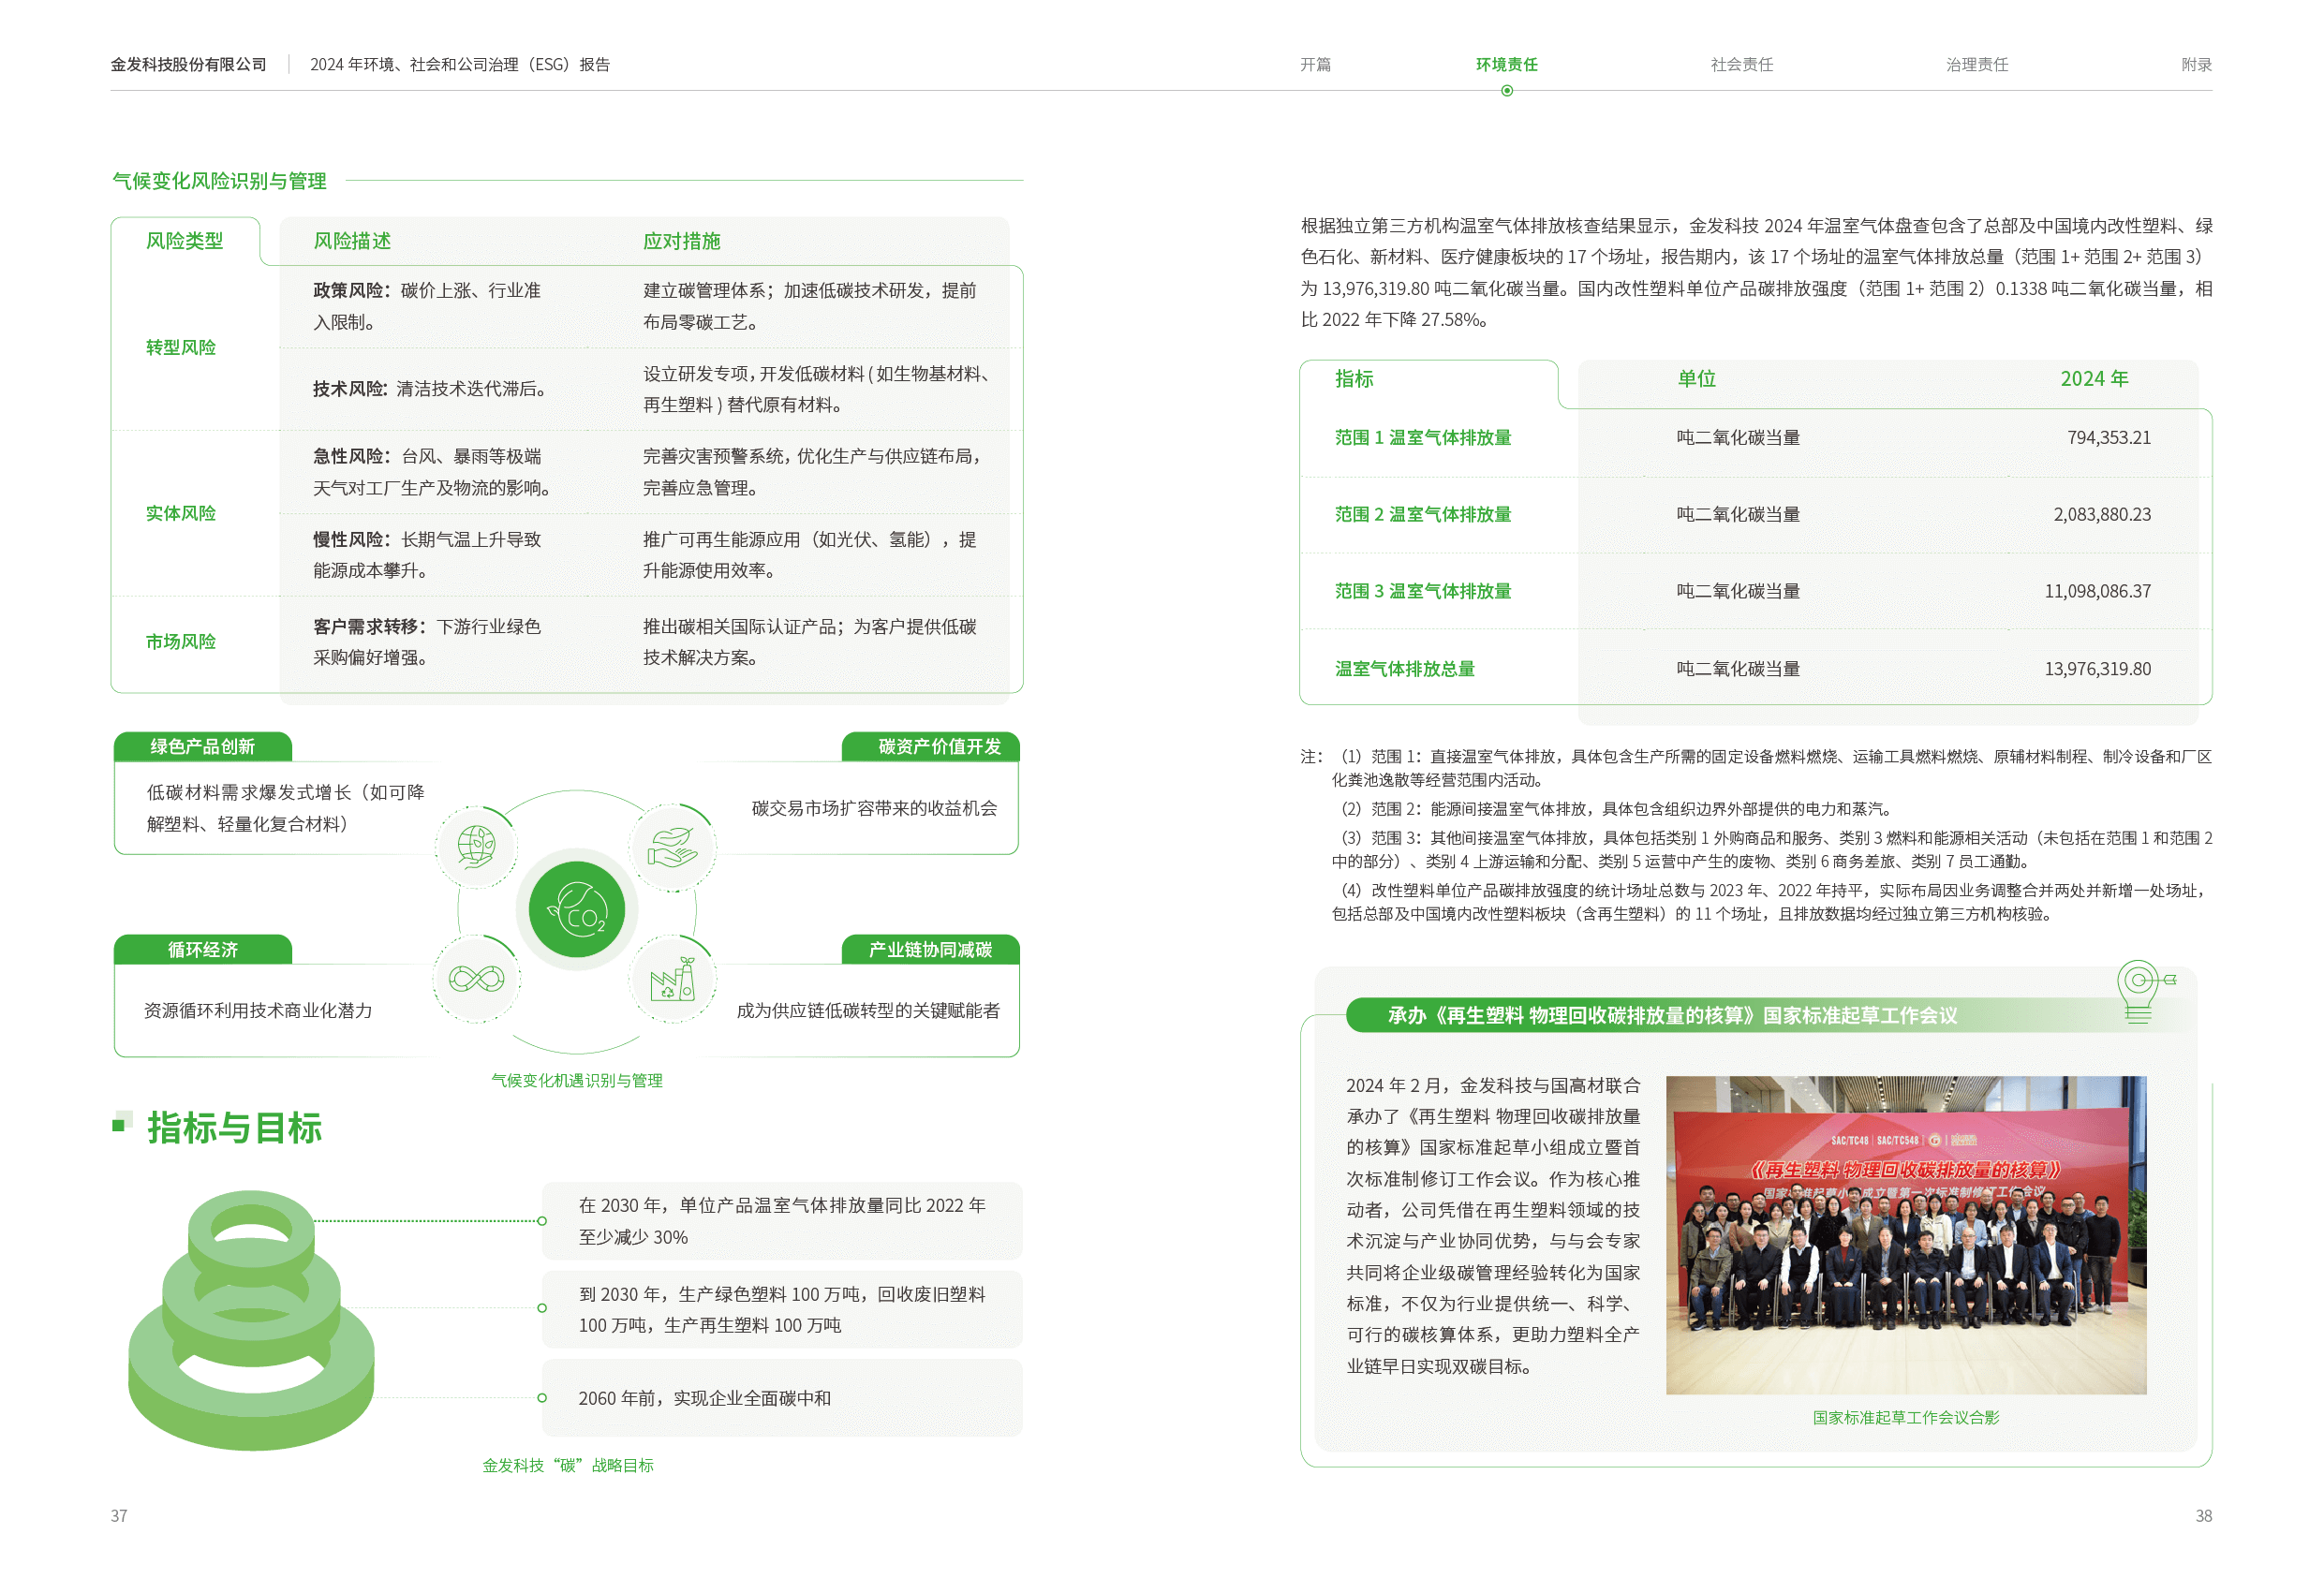This screenshot has height=1578, width=2324.
Task: Go to the 治理责任 tab
Action: click(1976, 64)
